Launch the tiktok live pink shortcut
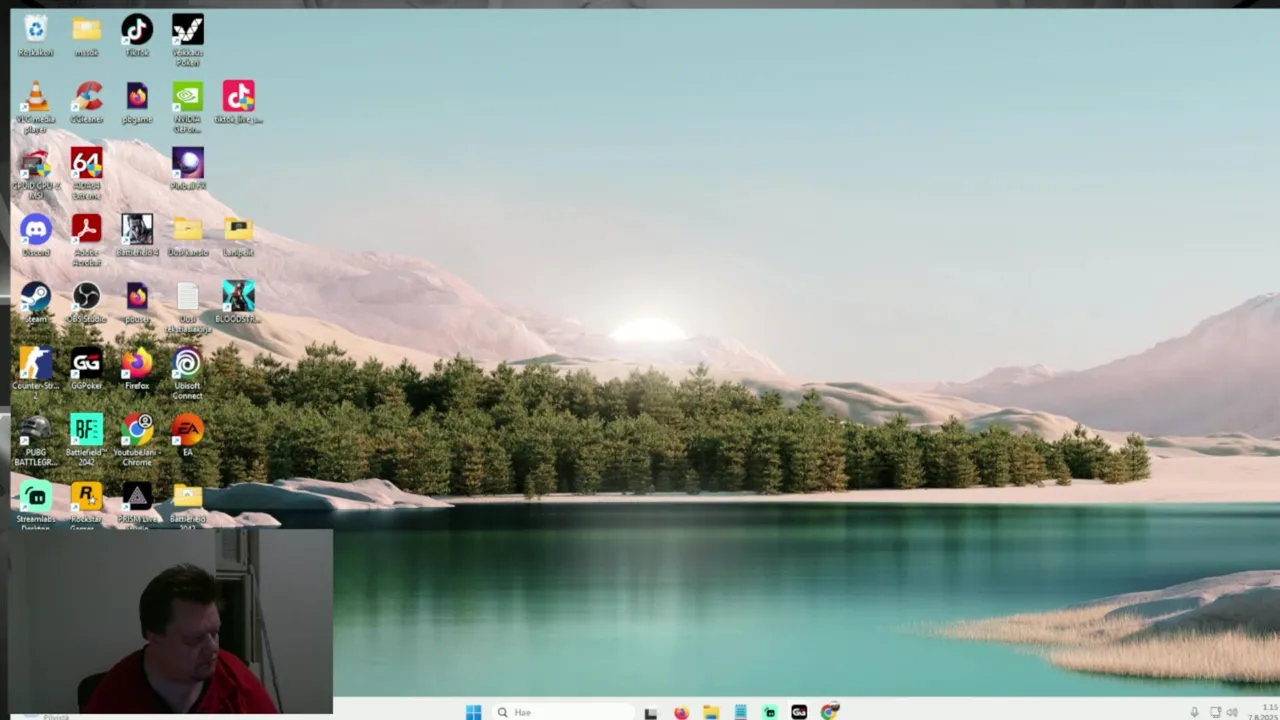1280x720 pixels. [x=238, y=102]
